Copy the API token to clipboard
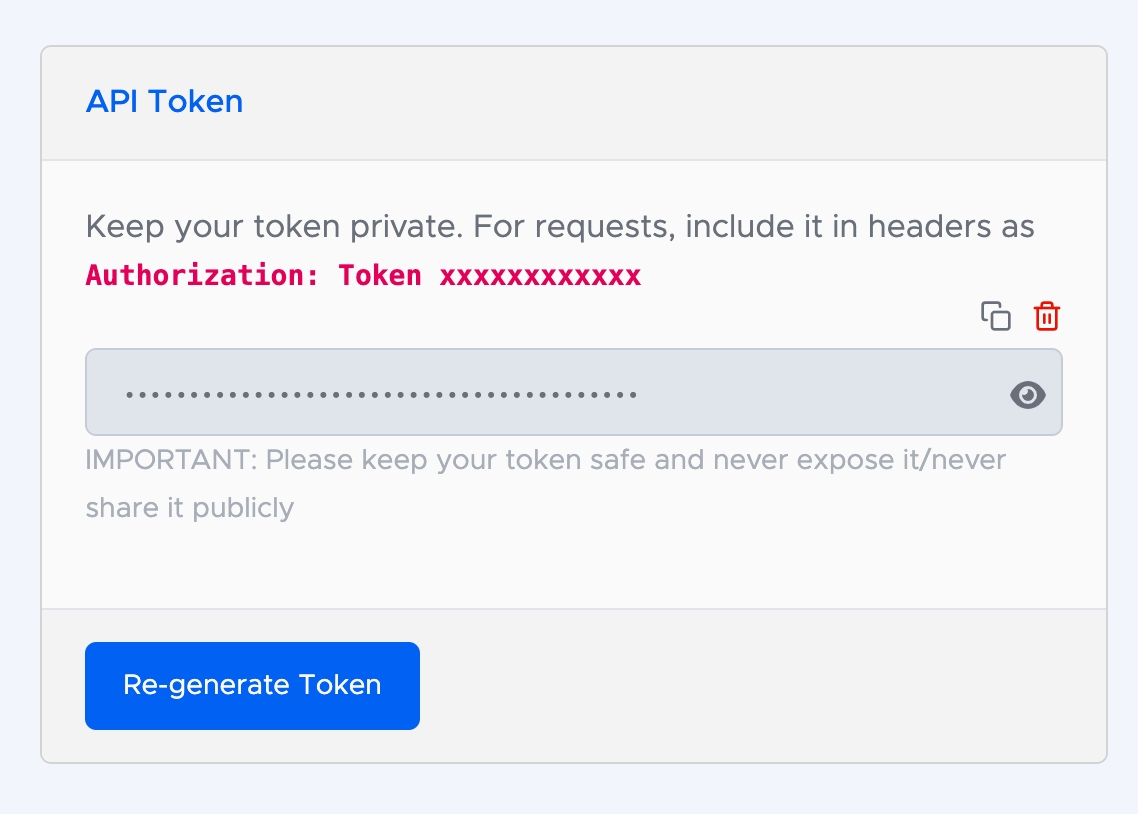1138x814 pixels. pos(995,316)
